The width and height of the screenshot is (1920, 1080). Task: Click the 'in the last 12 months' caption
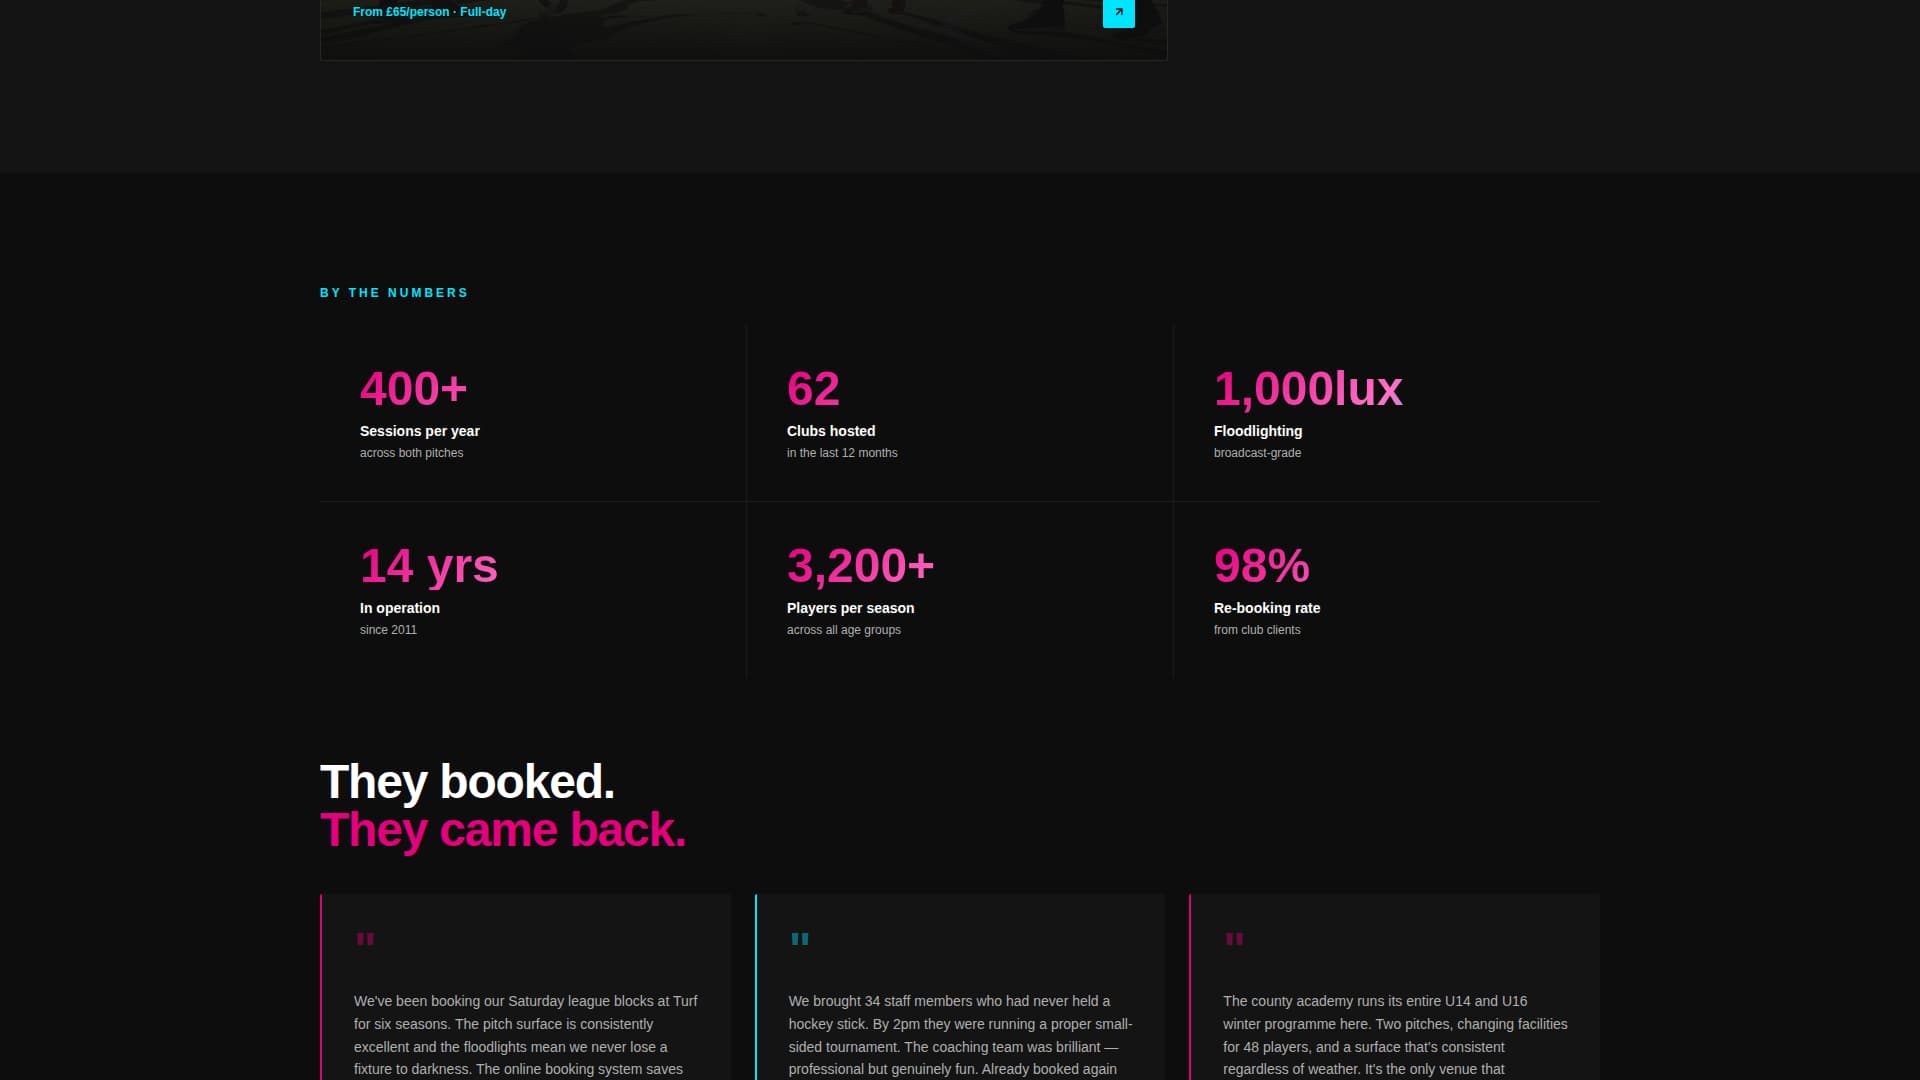[842, 453]
